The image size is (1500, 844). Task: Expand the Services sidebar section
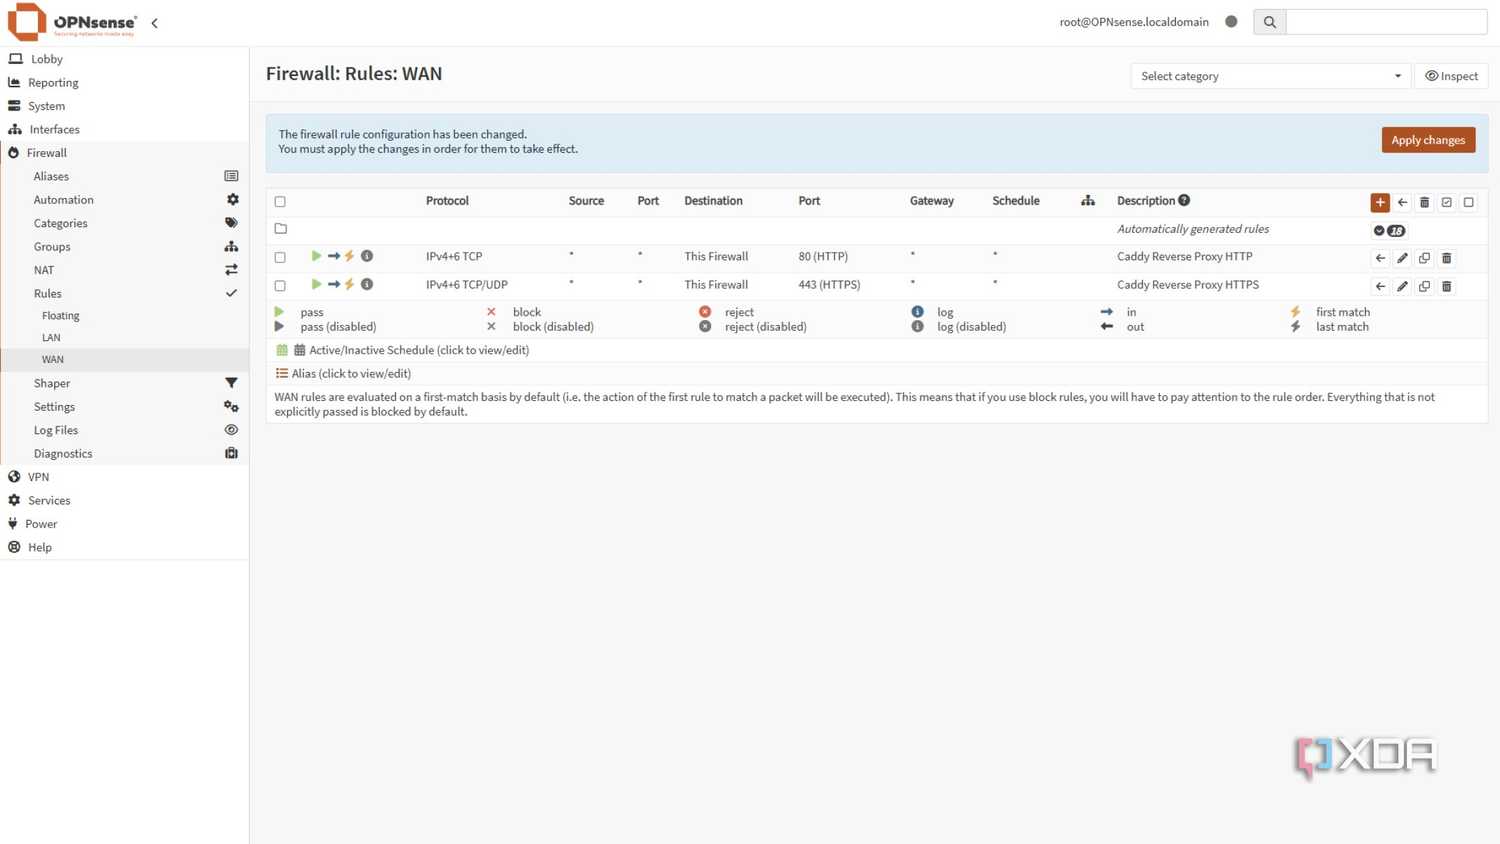tap(124, 500)
